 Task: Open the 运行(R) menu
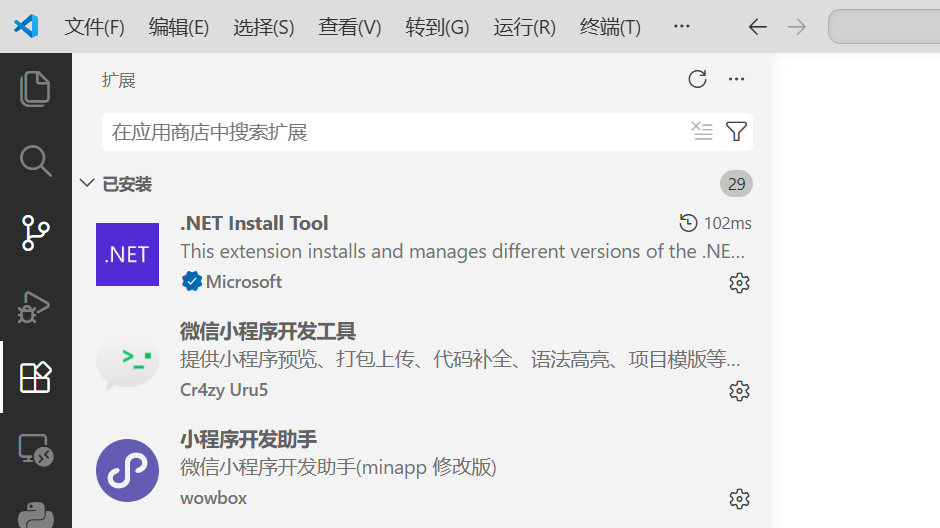(525, 27)
